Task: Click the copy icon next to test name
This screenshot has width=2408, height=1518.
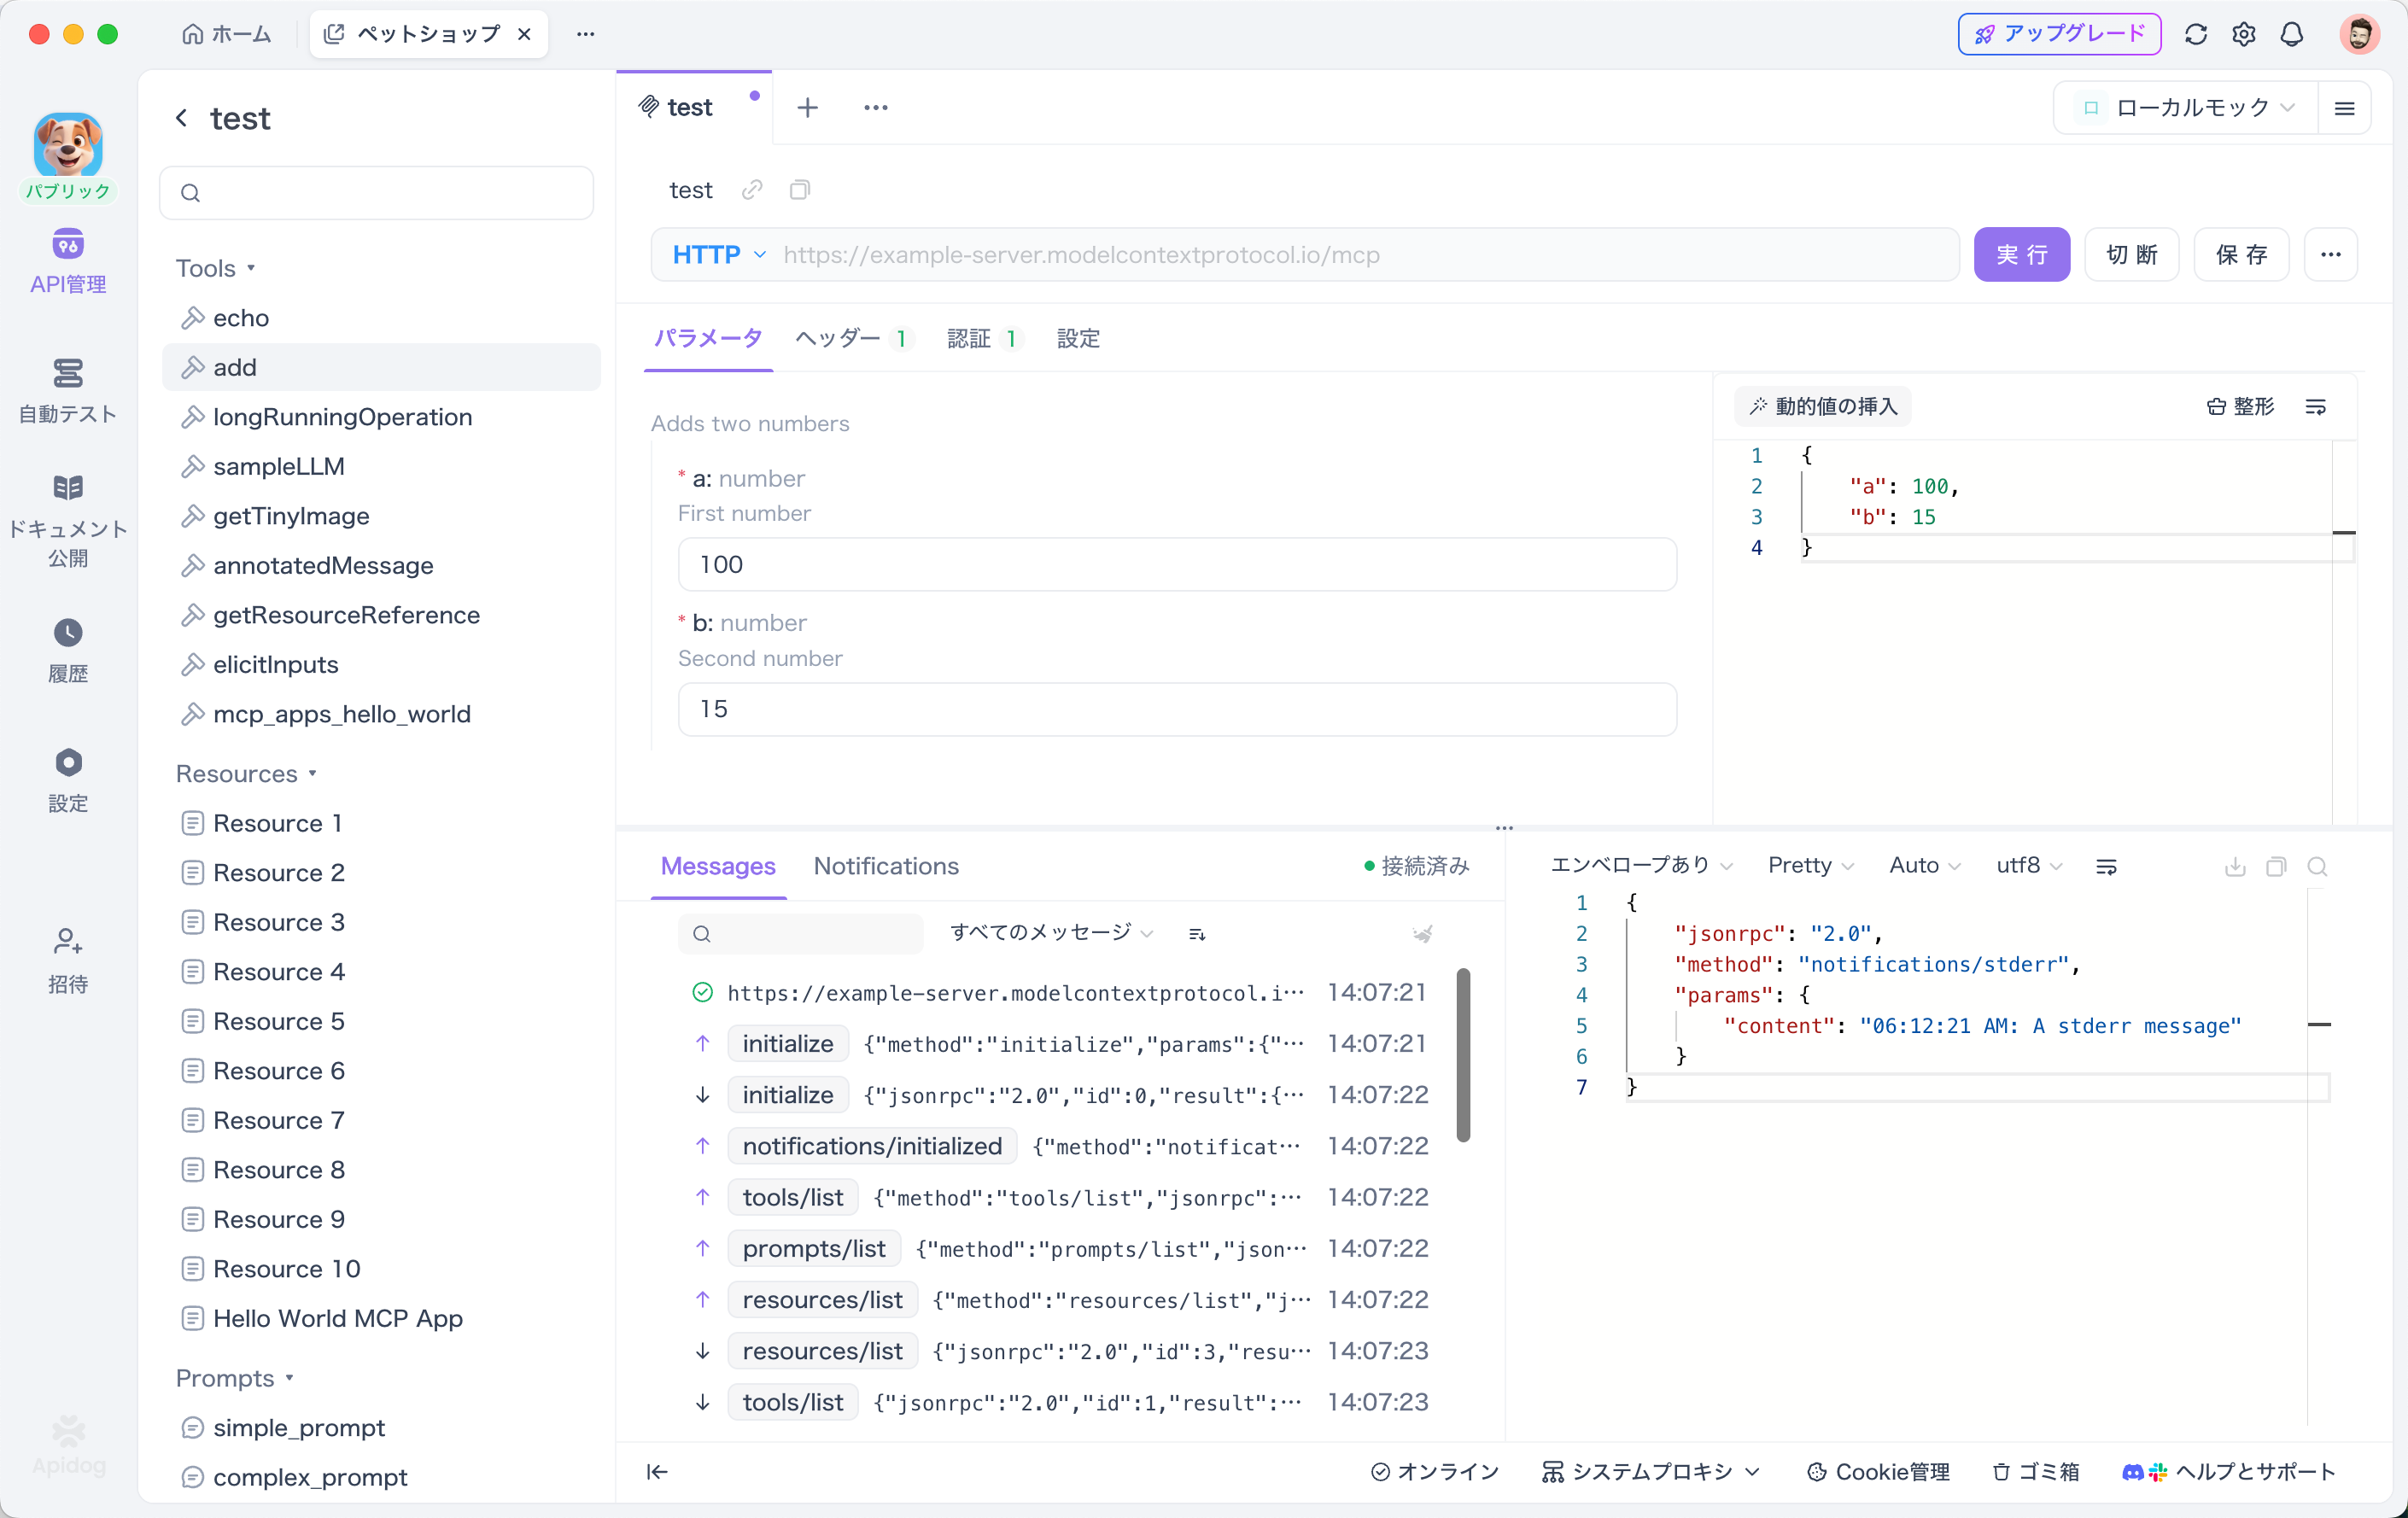Action: click(x=799, y=190)
